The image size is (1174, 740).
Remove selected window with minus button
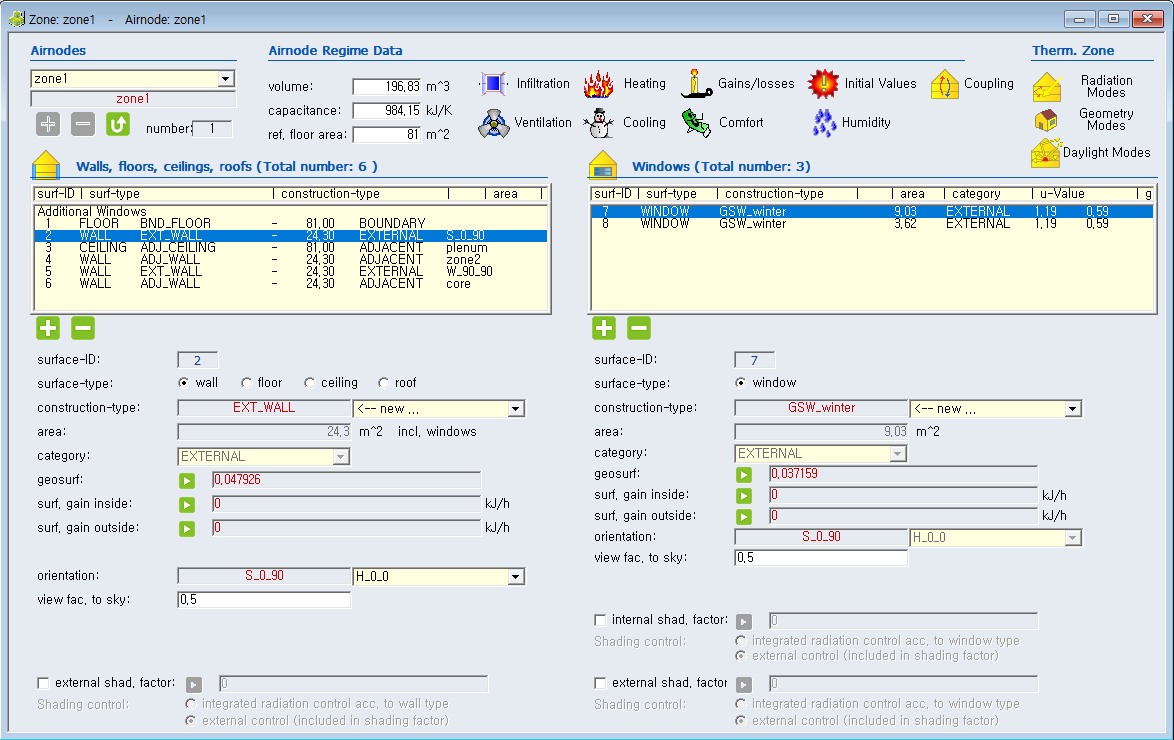(x=638, y=328)
